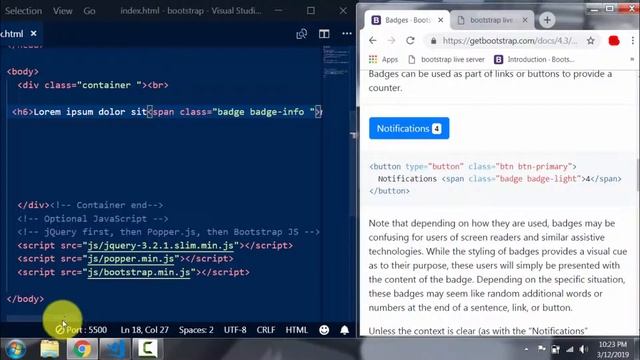Go back in Chrome
The image size is (640, 360).
pyautogui.click(x=373, y=40)
